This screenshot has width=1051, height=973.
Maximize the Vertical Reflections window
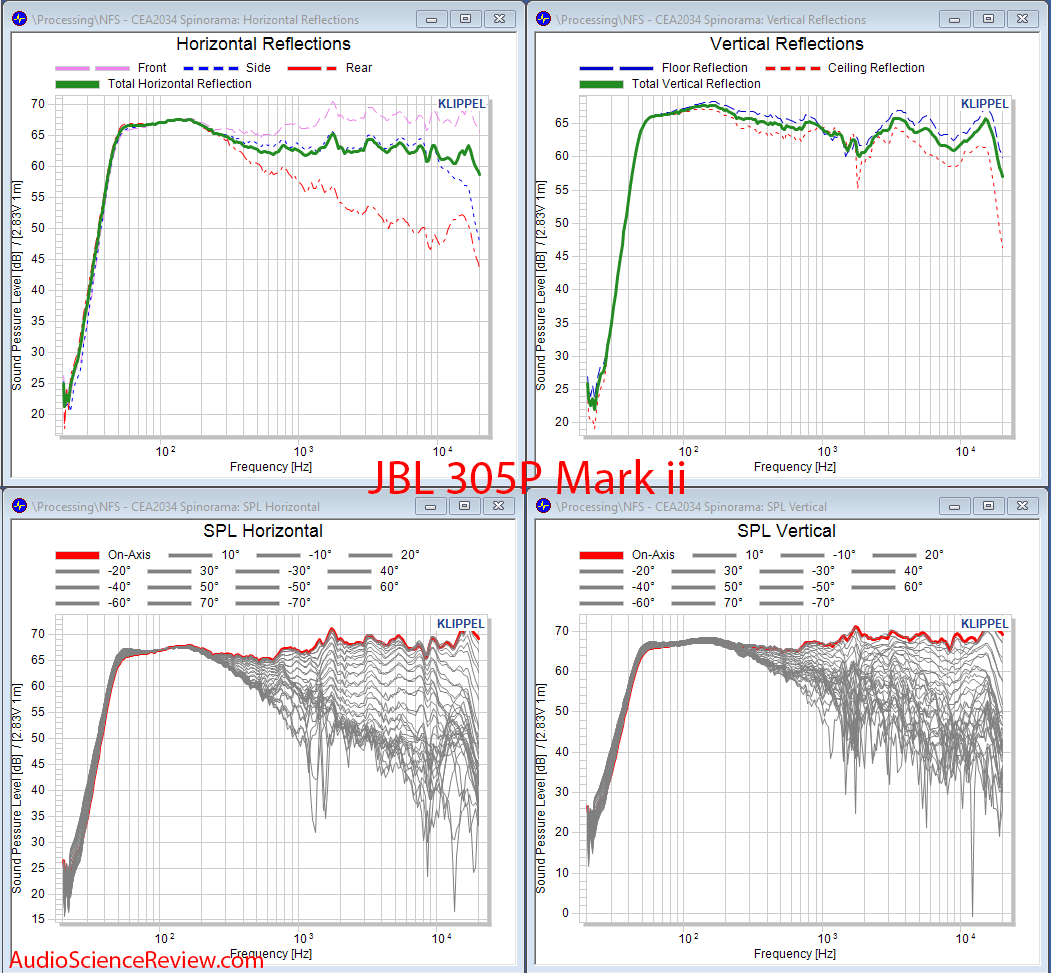(989, 19)
